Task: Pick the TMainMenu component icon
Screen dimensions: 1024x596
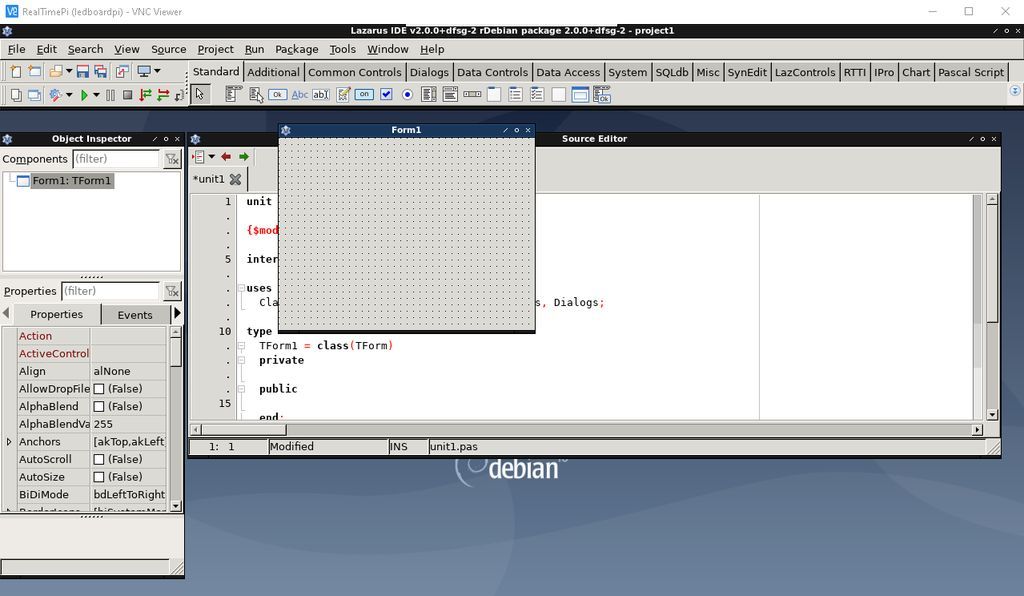Action: coord(231,94)
